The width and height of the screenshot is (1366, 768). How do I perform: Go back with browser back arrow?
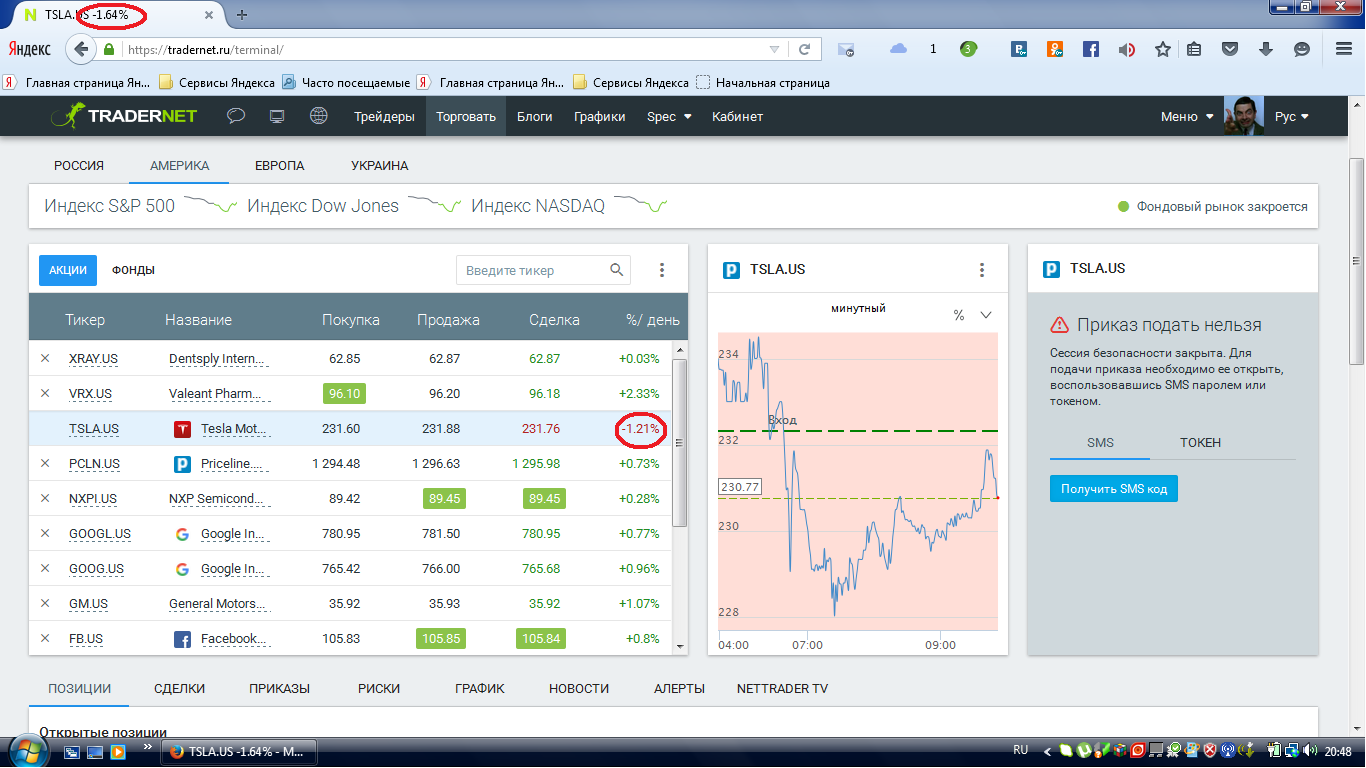[81, 49]
